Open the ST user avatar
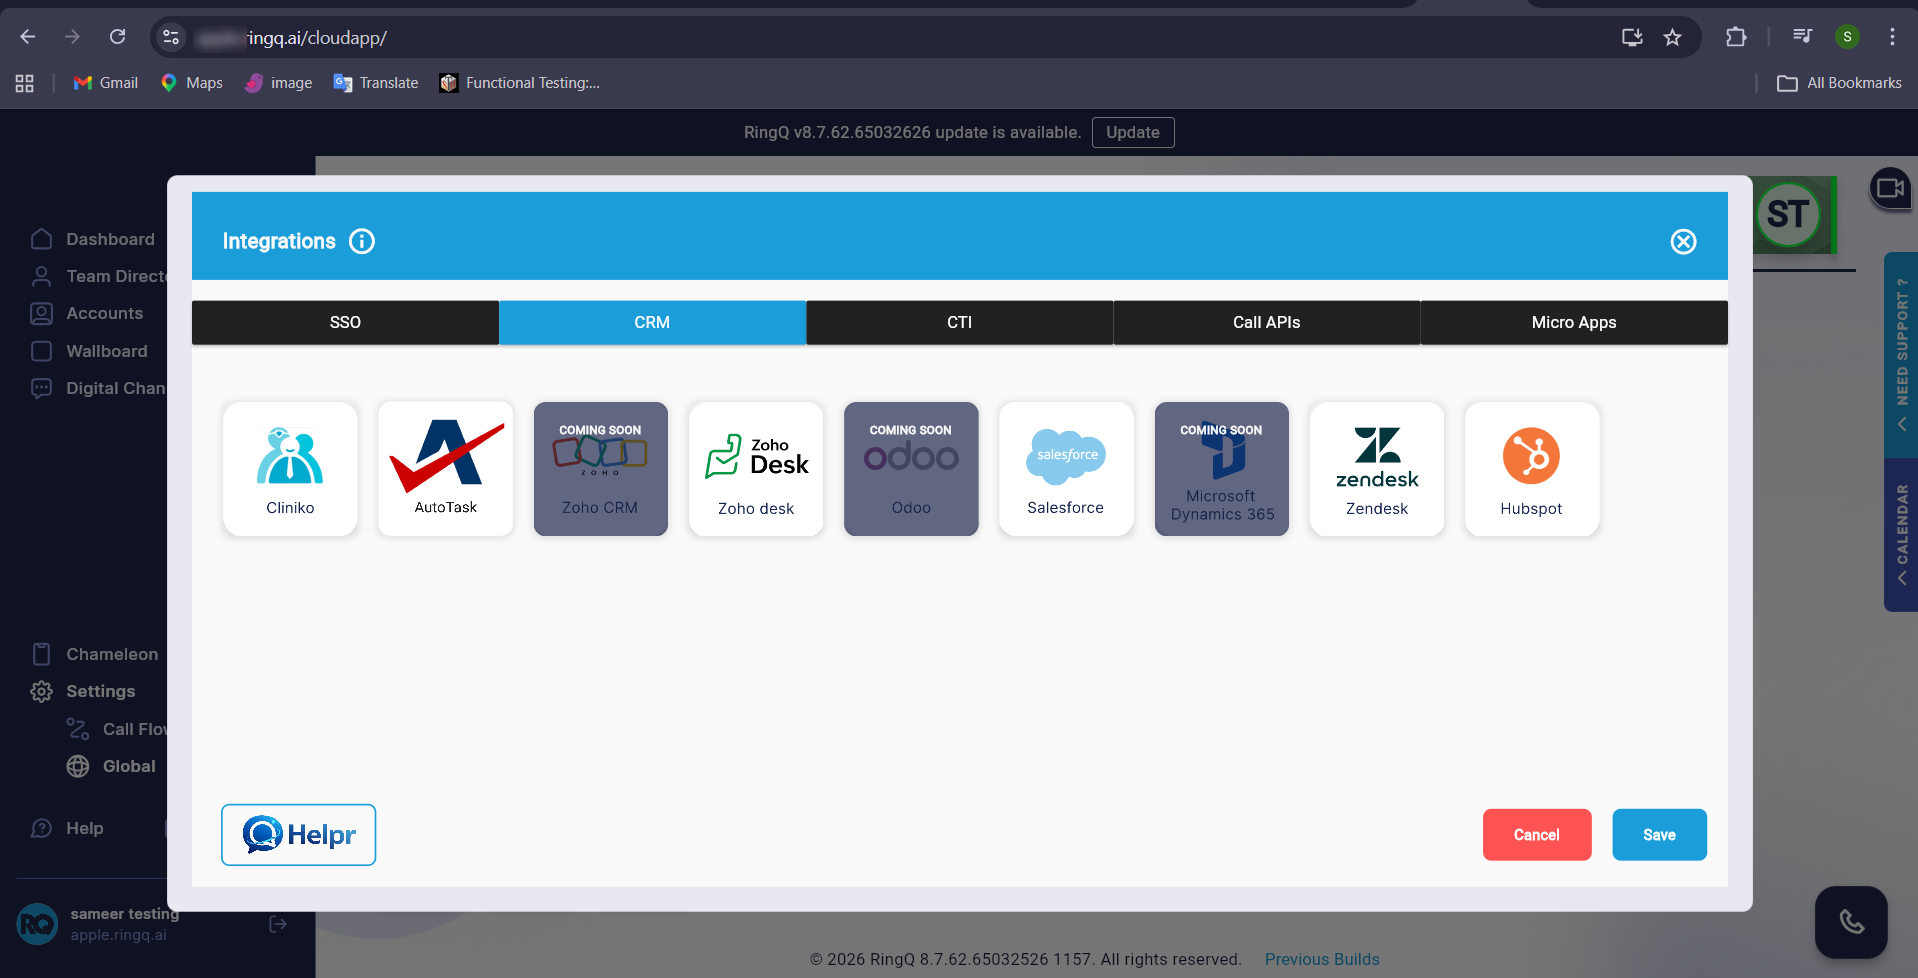Viewport: 1918px width, 978px height. (1788, 214)
